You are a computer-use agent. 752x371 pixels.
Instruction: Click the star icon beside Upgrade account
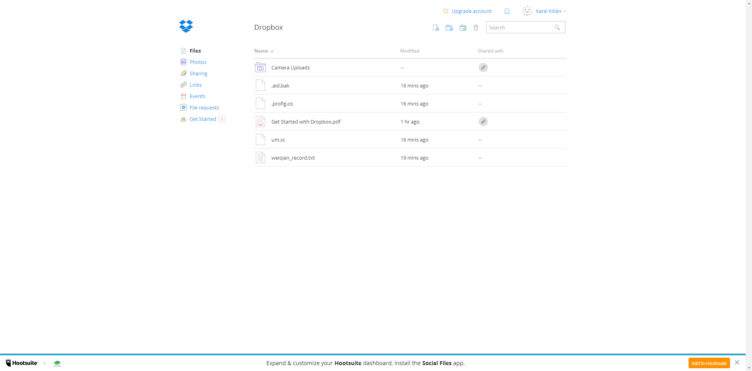pos(446,11)
